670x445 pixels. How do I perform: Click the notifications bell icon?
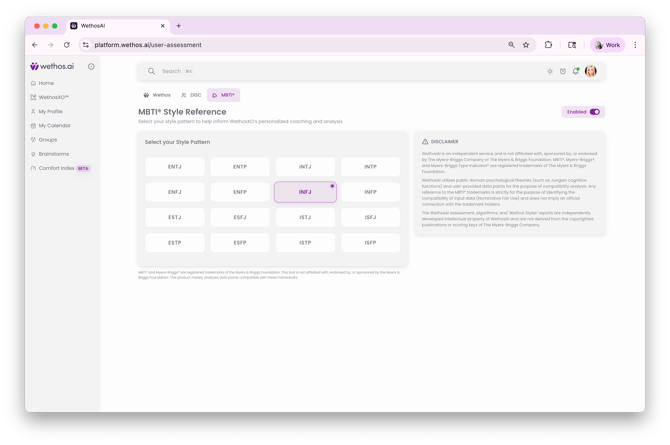576,71
